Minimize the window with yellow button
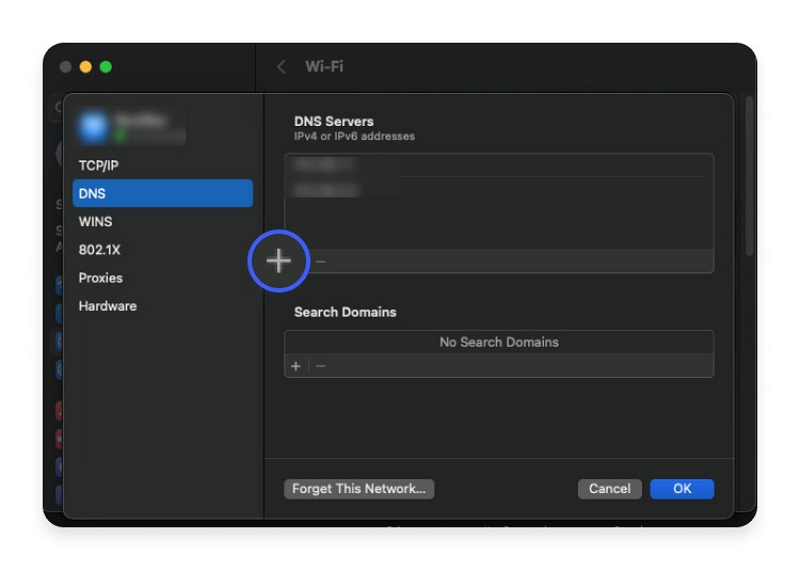Viewport: 800px width, 570px height. tap(86, 67)
